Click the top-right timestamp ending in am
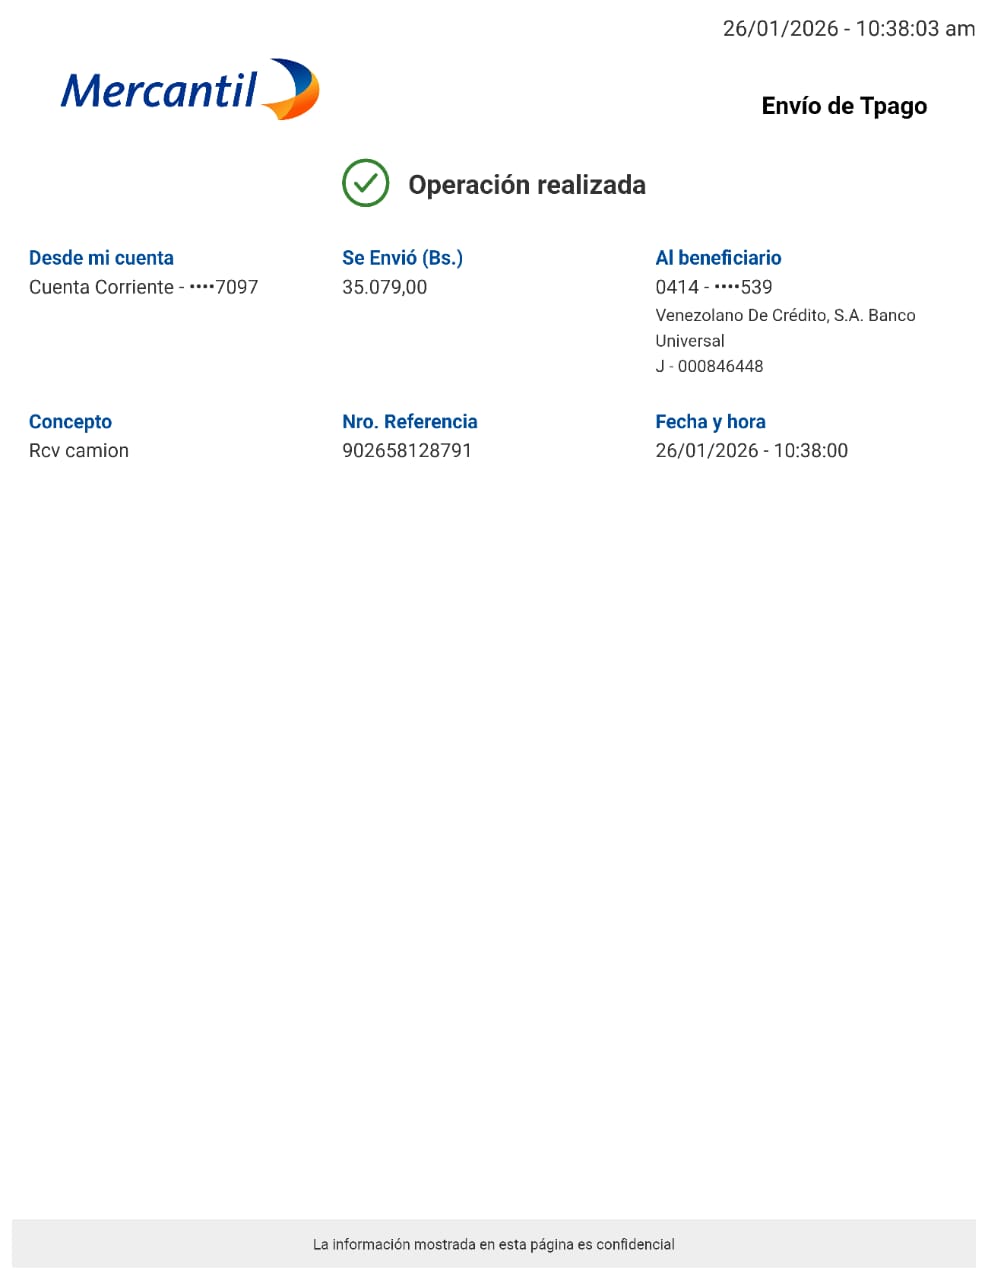Screen dimensions: 988x1280 point(848,29)
